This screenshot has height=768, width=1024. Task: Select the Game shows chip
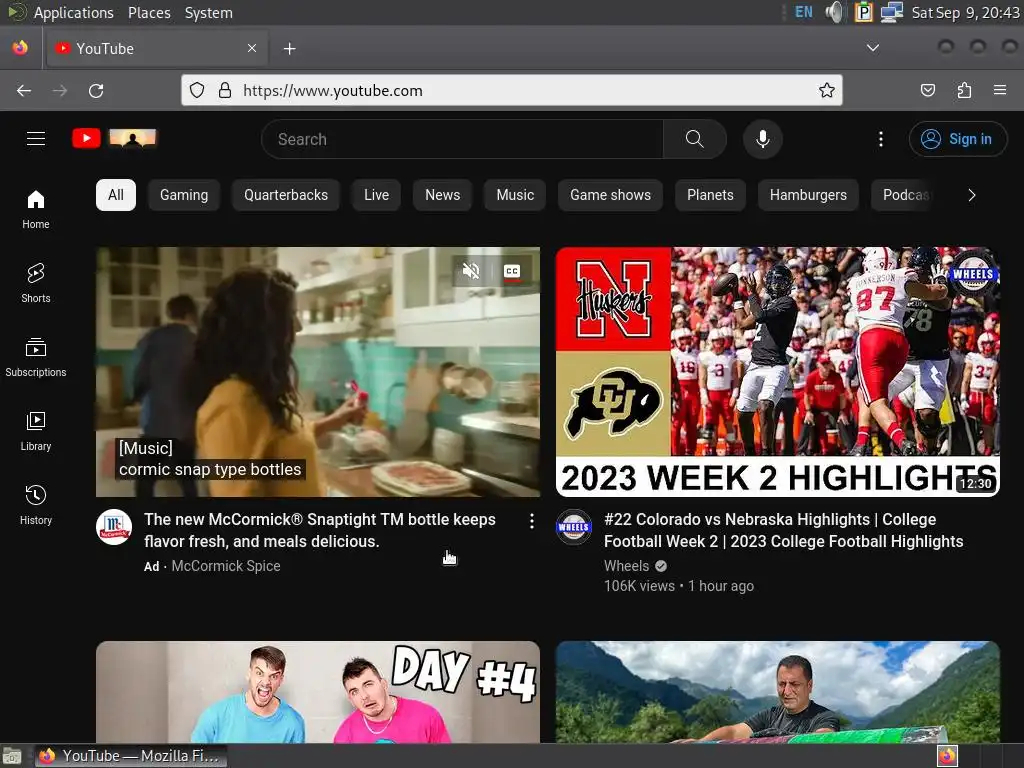(x=611, y=195)
